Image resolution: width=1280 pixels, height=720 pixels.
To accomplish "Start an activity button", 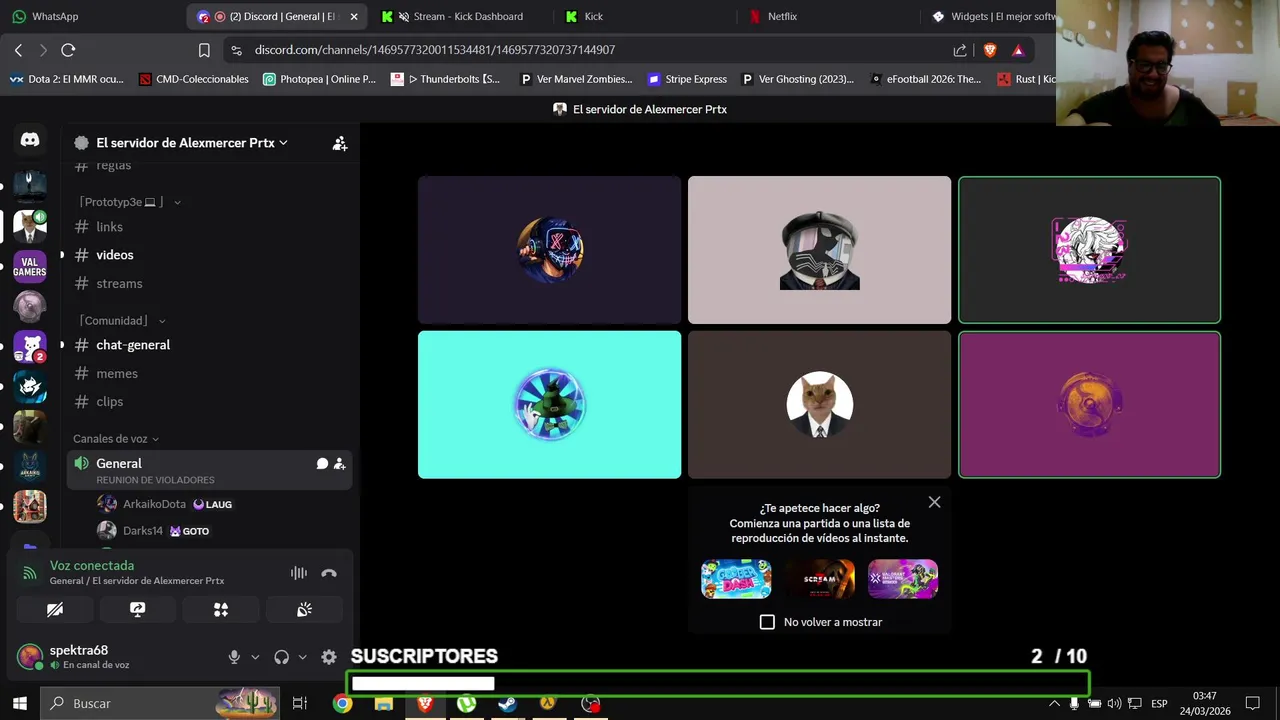I will 221,609.
